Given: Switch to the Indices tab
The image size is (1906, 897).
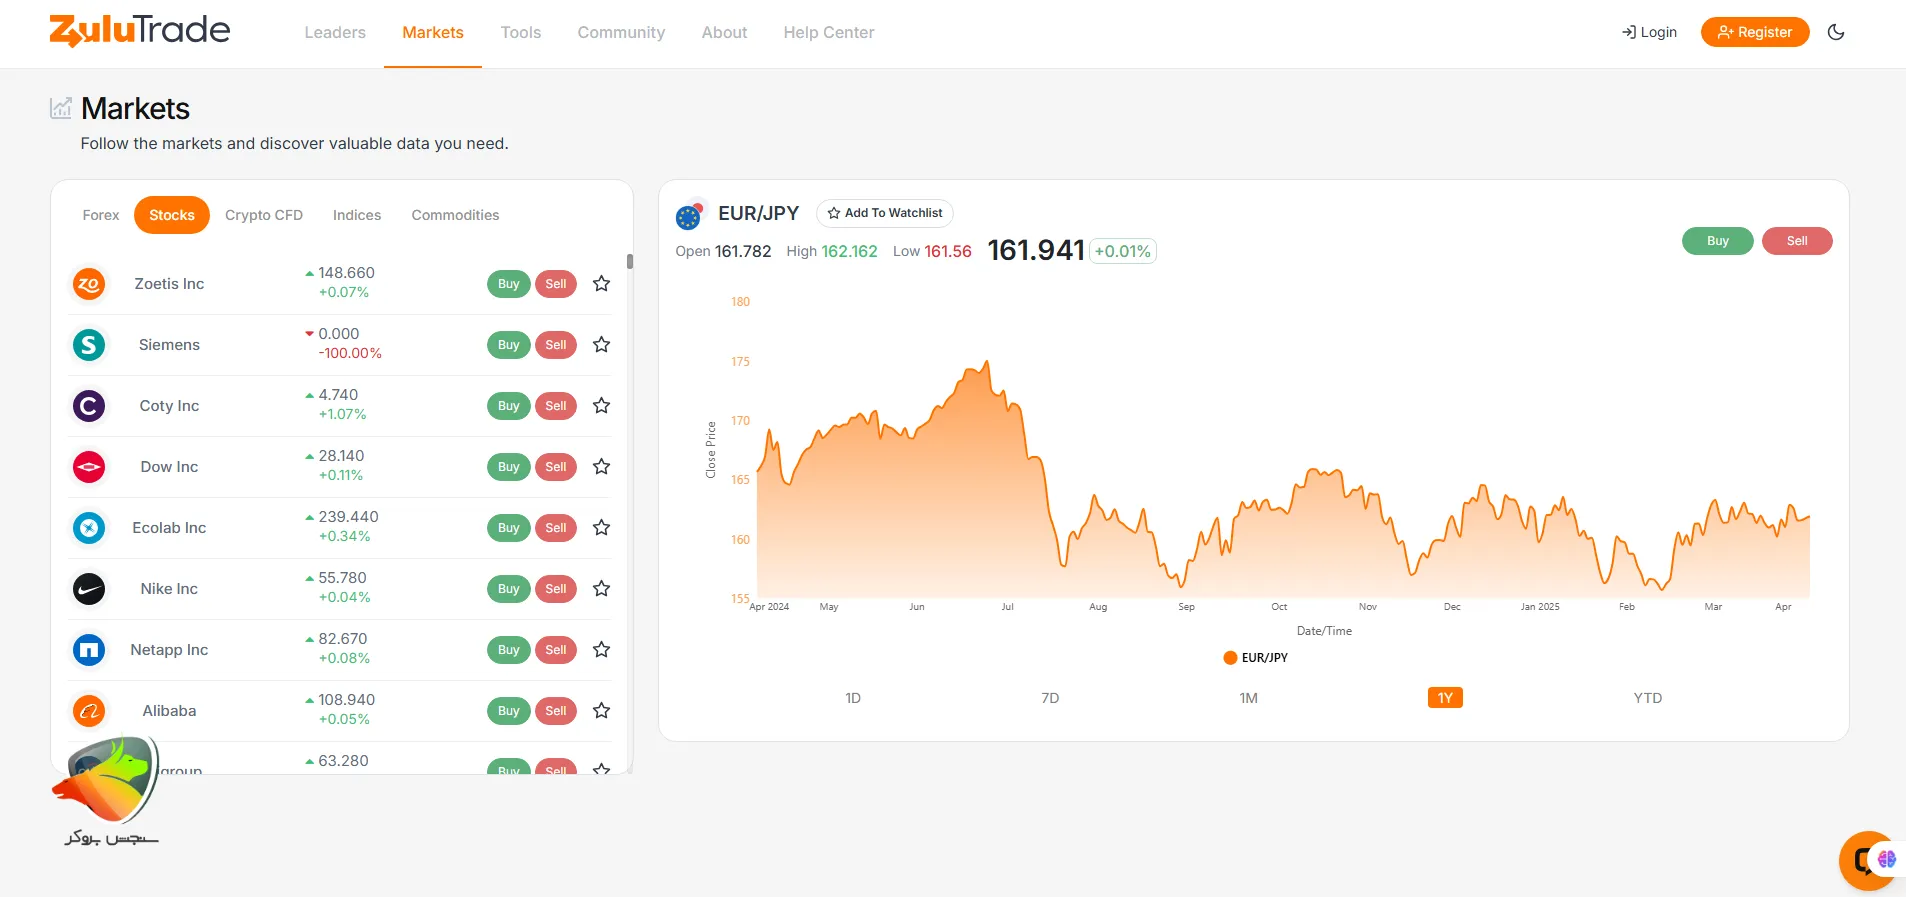Looking at the screenshot, I should (x=357, y=215).
